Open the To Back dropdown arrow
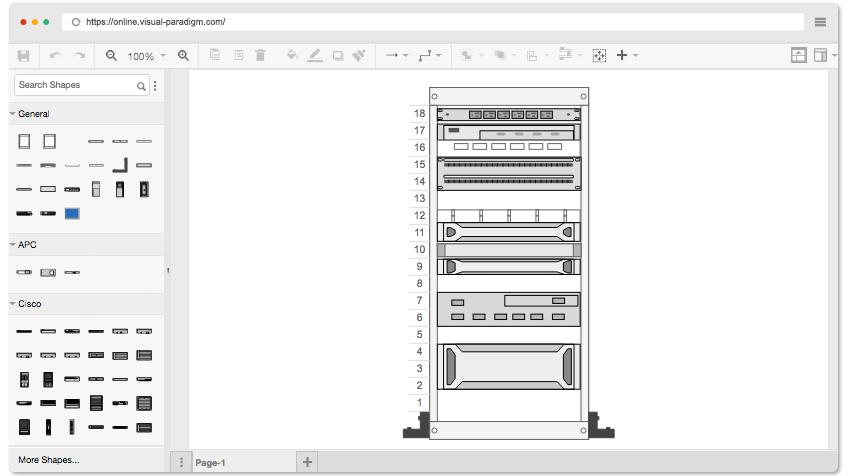Viewport: 848px width, 476px height. [514, 55]
